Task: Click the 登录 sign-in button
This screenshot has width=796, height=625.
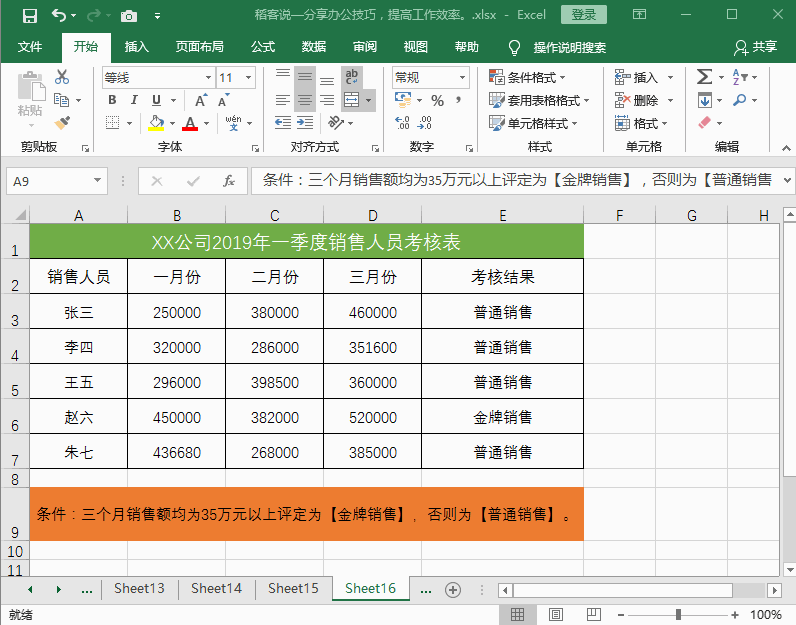Action: click(x=583, y=15)
